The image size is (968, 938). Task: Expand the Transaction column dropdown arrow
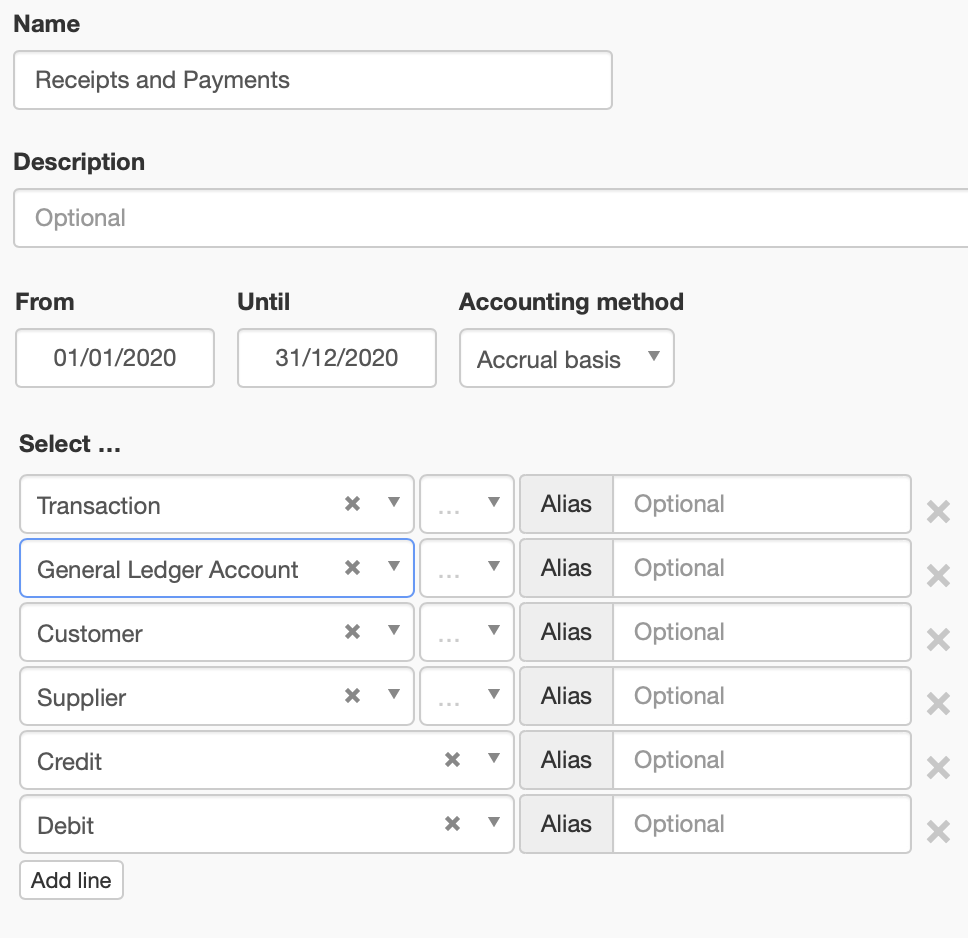point(394,503)
